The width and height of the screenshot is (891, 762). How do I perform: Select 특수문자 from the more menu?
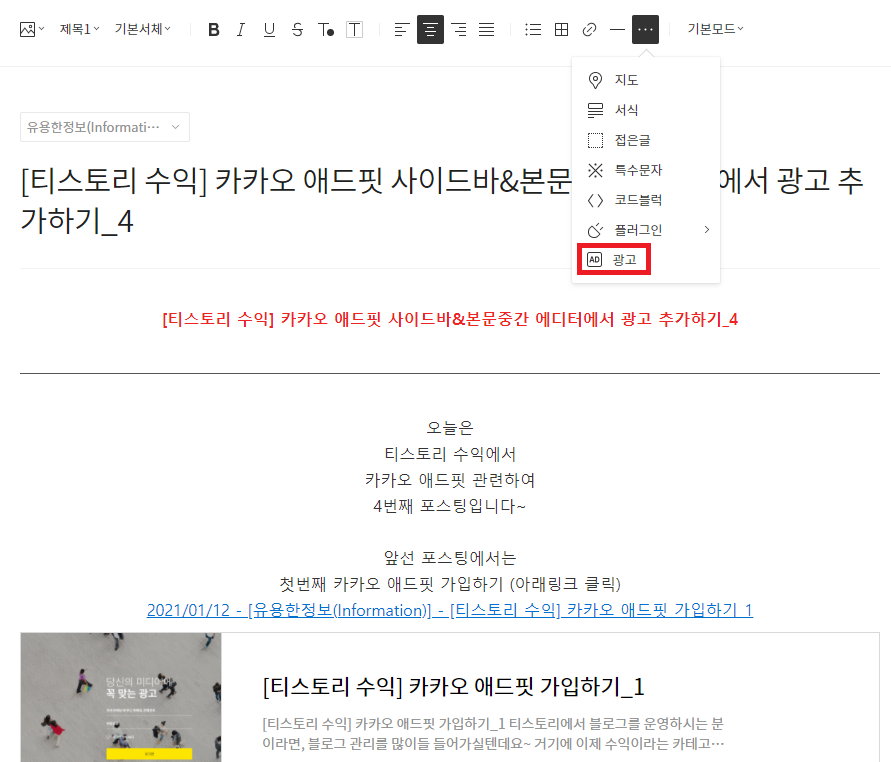pyautogui.click(x=646, y=170)
